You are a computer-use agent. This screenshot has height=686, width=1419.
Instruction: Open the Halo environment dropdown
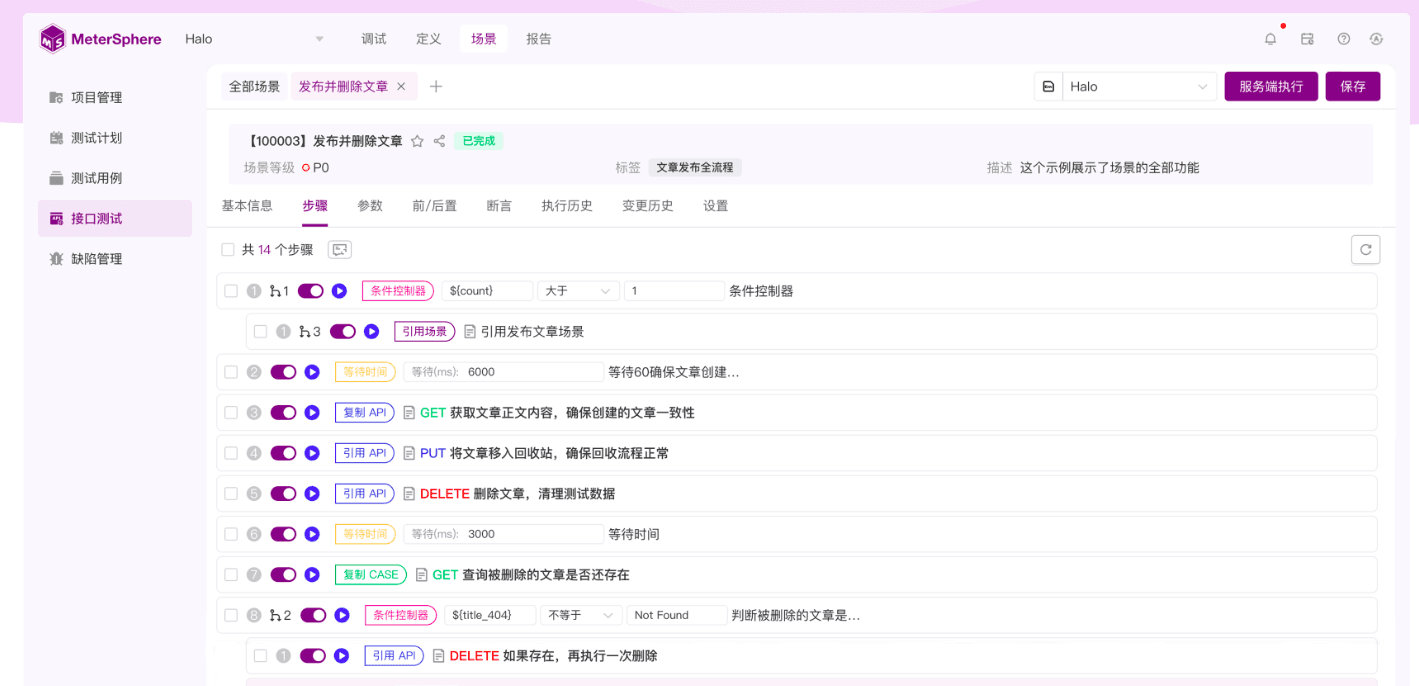click(1139, 87)
